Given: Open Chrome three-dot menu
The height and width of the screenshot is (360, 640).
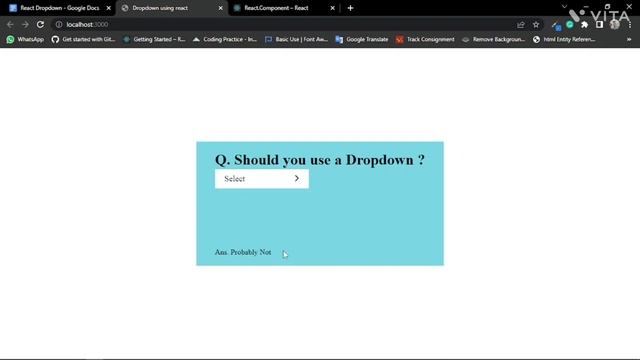Looking at the screenshot, I should (x=630, y=25).
